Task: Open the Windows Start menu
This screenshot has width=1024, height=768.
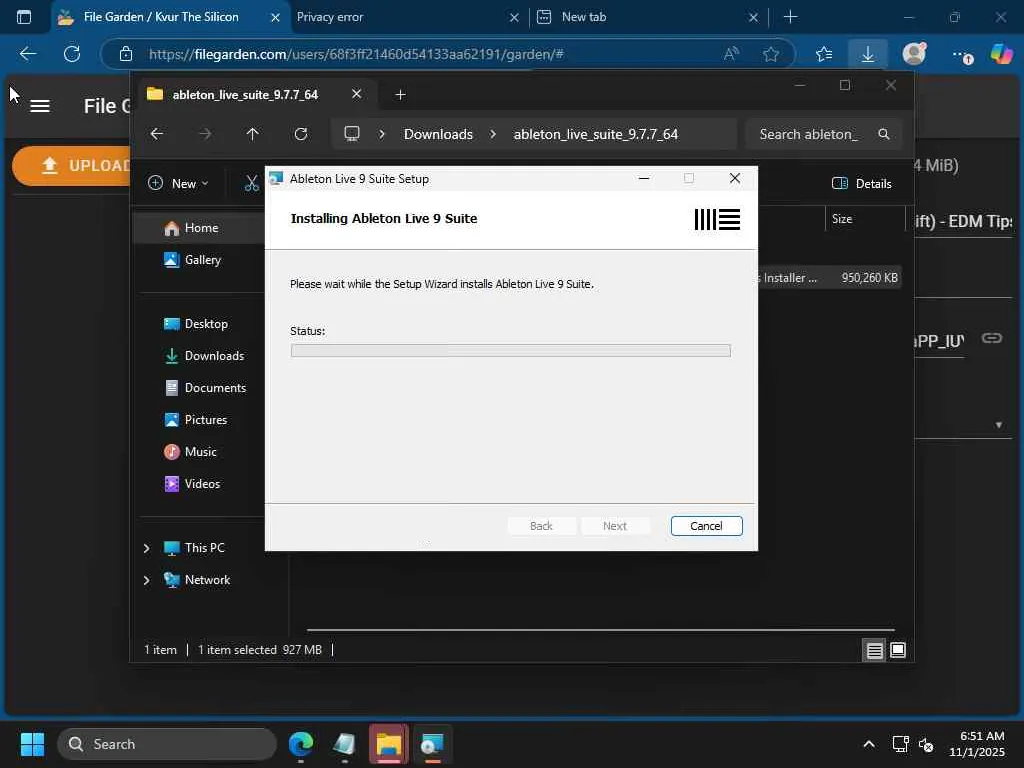Action: click(x=32, y=744)
